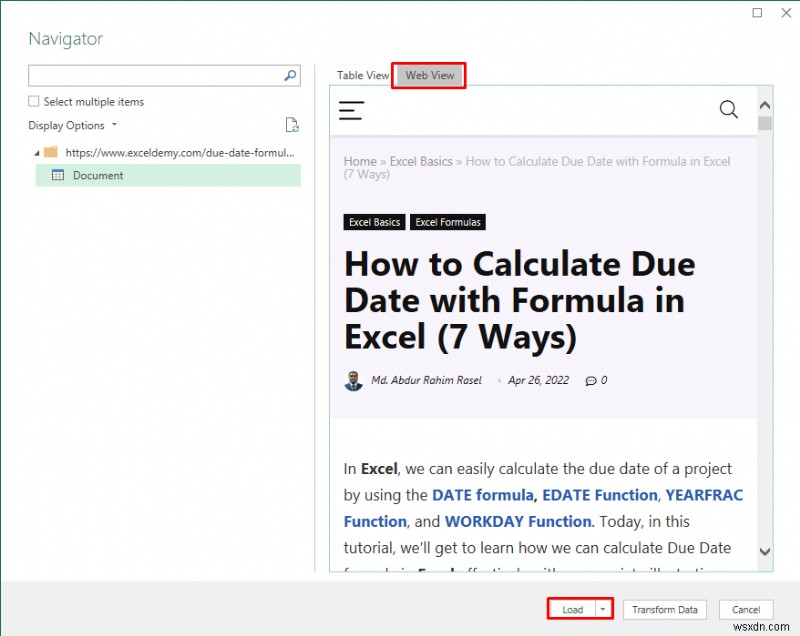This screenshot has width=800, height=636.
Task: Click the comment bubble icon showing 0 comments
Action: [x=589, y=380]
